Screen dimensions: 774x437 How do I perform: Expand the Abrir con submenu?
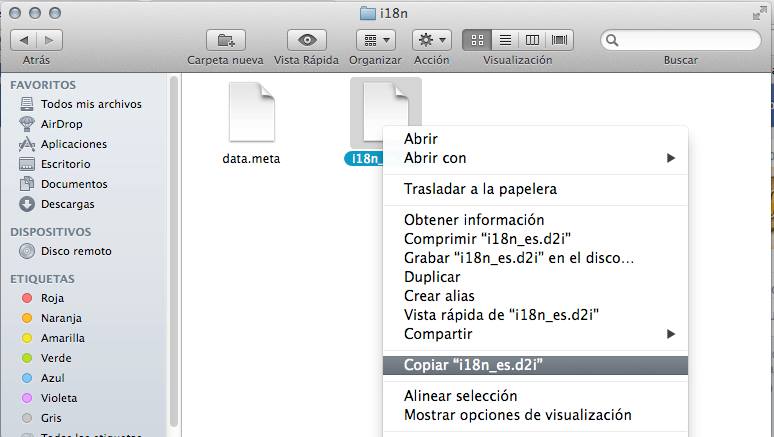[535, 158]
